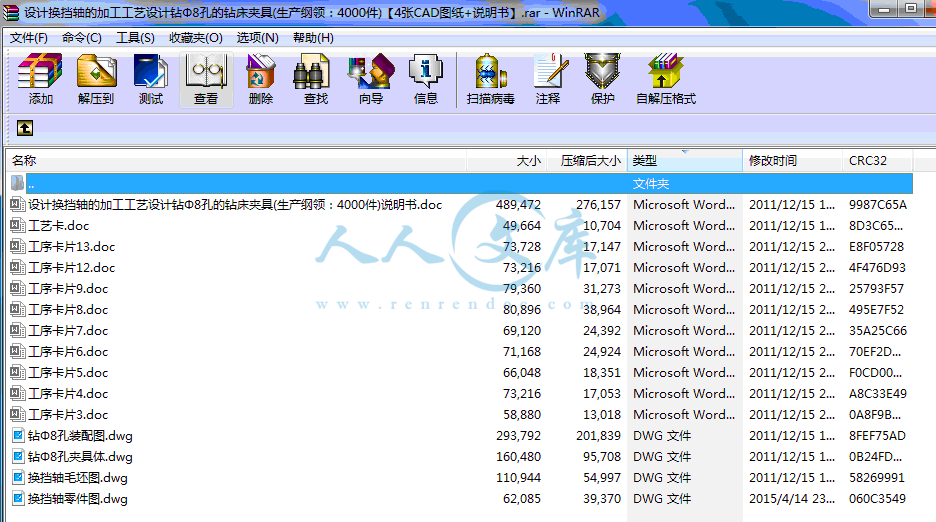Viewport: 936px width, 522px height.
Task: Sort by 修改时间 column header
Action: coord(792,161)
